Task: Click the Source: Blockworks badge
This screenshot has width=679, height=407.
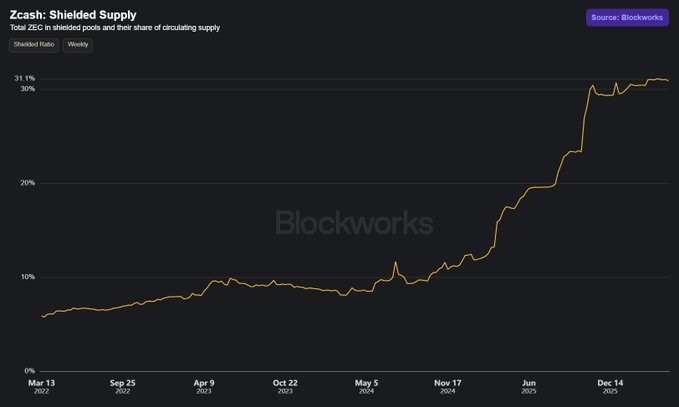Action: [x=627, y=17]
